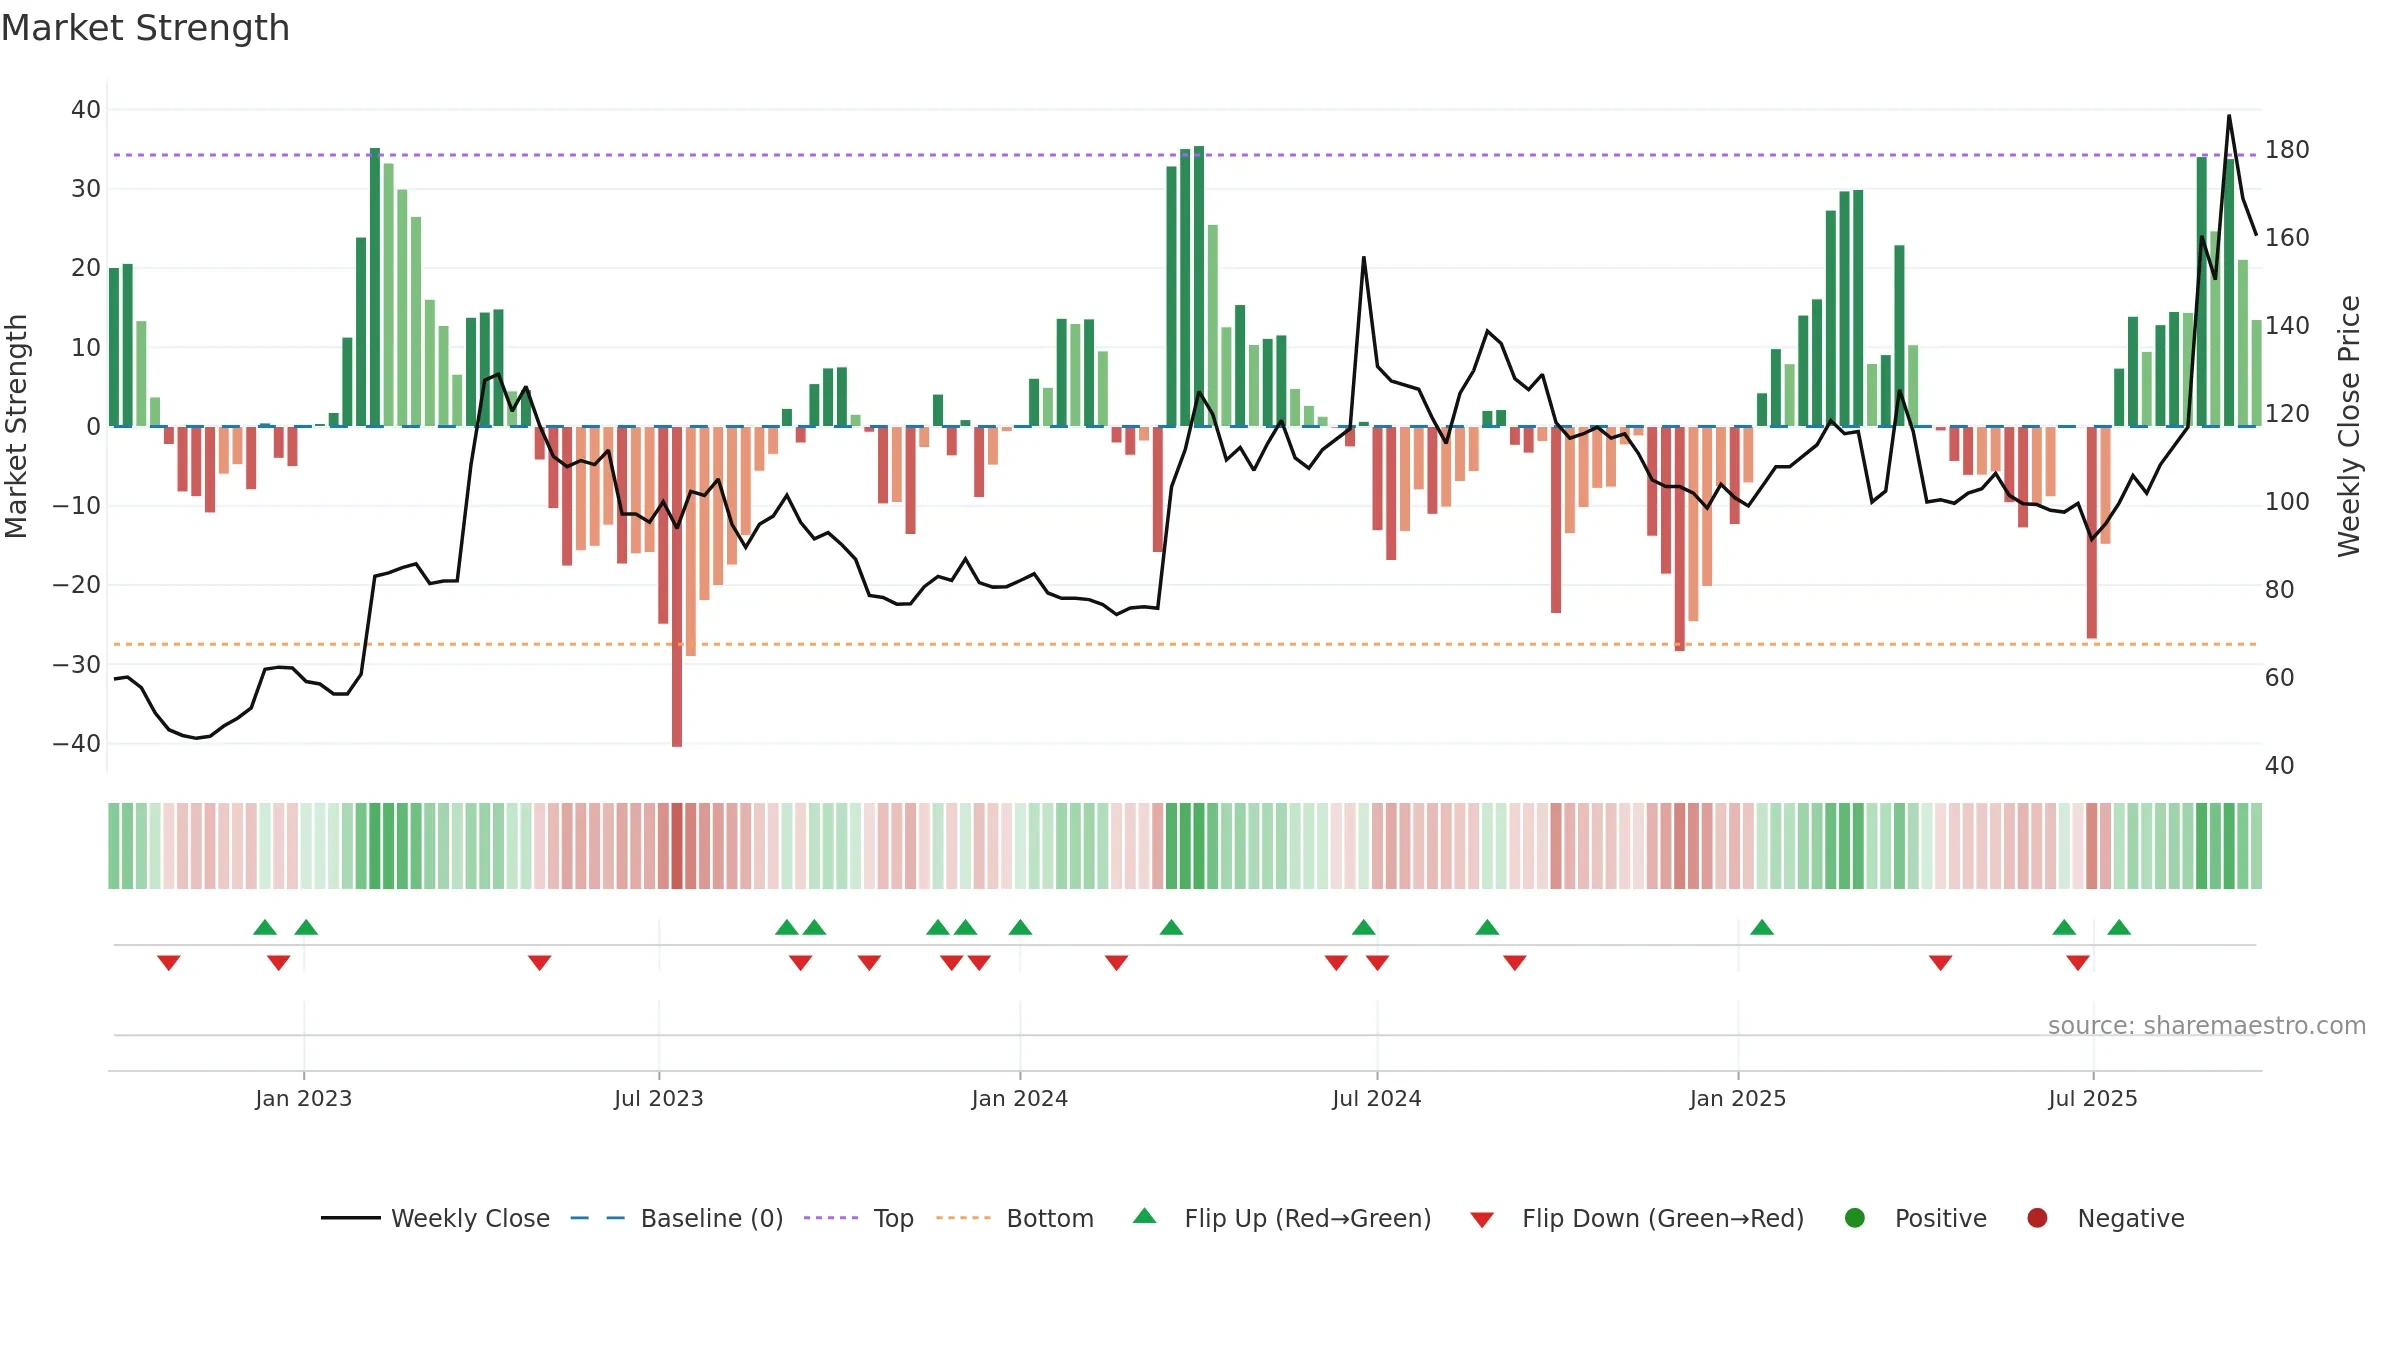Click the green Positive circle legend icon
The width and height of the screenshot is (2400, 1350).
coord(1854,1218)
